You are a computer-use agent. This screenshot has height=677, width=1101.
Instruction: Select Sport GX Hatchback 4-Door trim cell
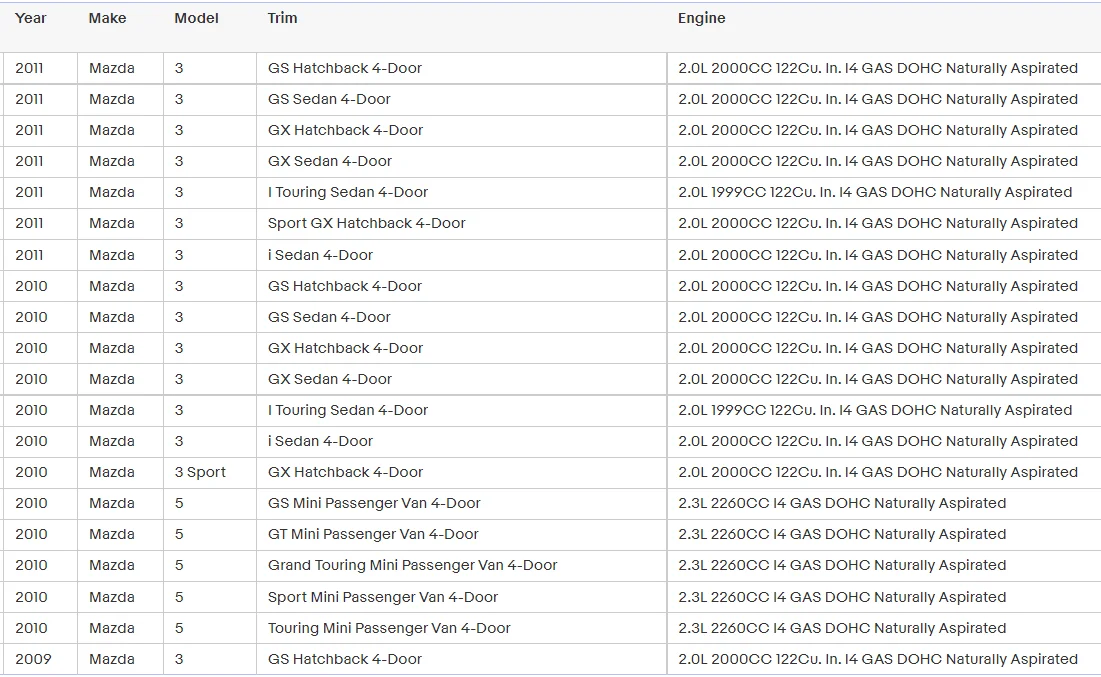click(461, 223)
